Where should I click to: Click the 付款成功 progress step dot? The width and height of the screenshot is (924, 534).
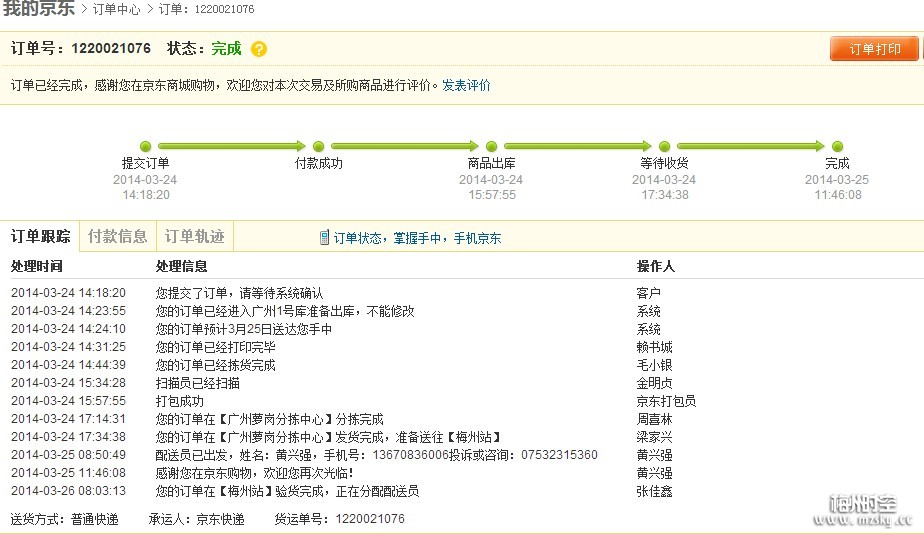[318, 147]
